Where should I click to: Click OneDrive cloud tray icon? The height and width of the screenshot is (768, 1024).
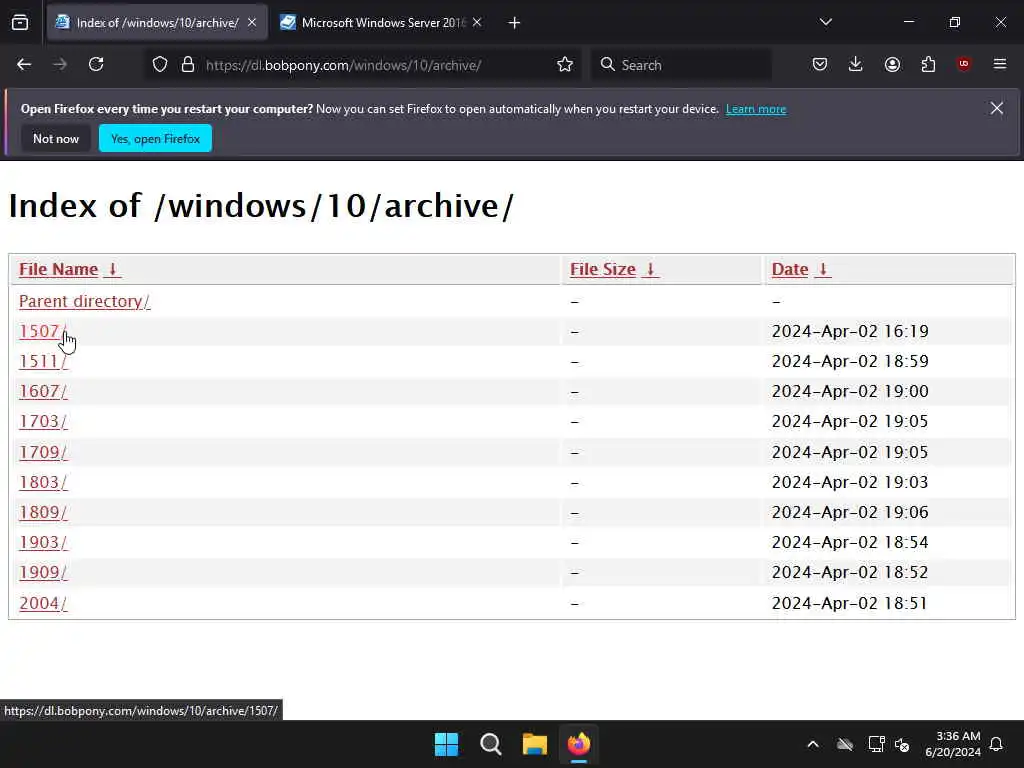tap(845, 744)
